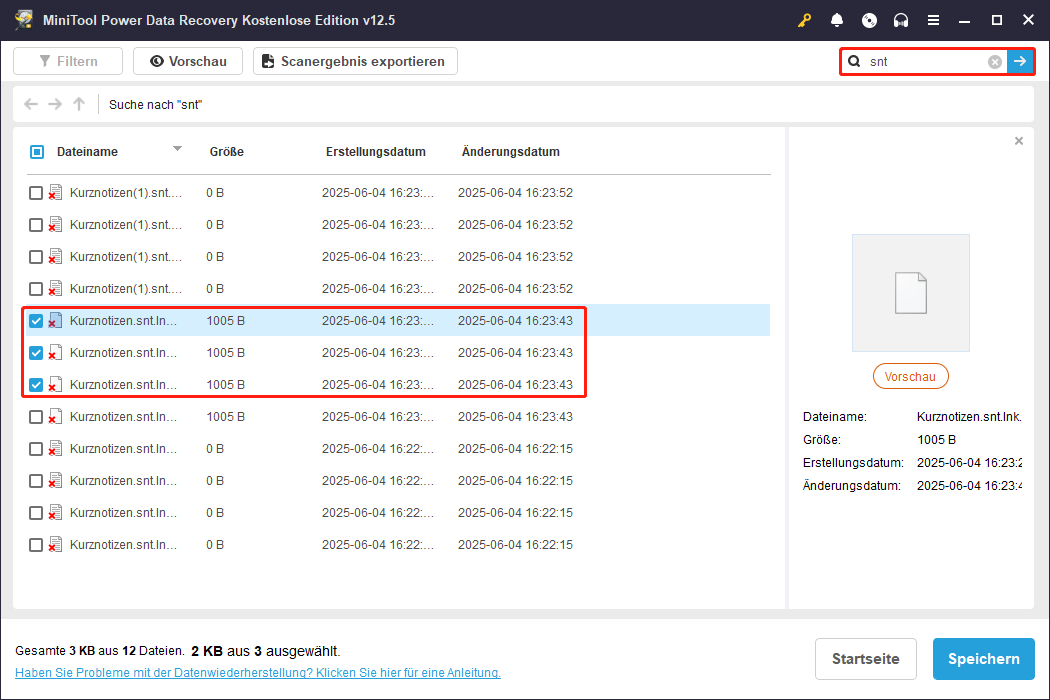1050x700 pixels.
Task: Close the preview pane with x
Action: tap(1019, 141)
